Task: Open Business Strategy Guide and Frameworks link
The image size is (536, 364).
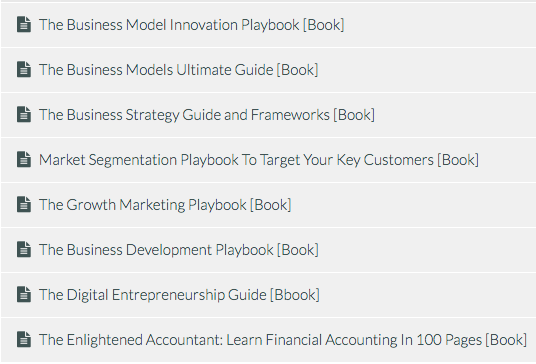Action: (x=207, y=115)
